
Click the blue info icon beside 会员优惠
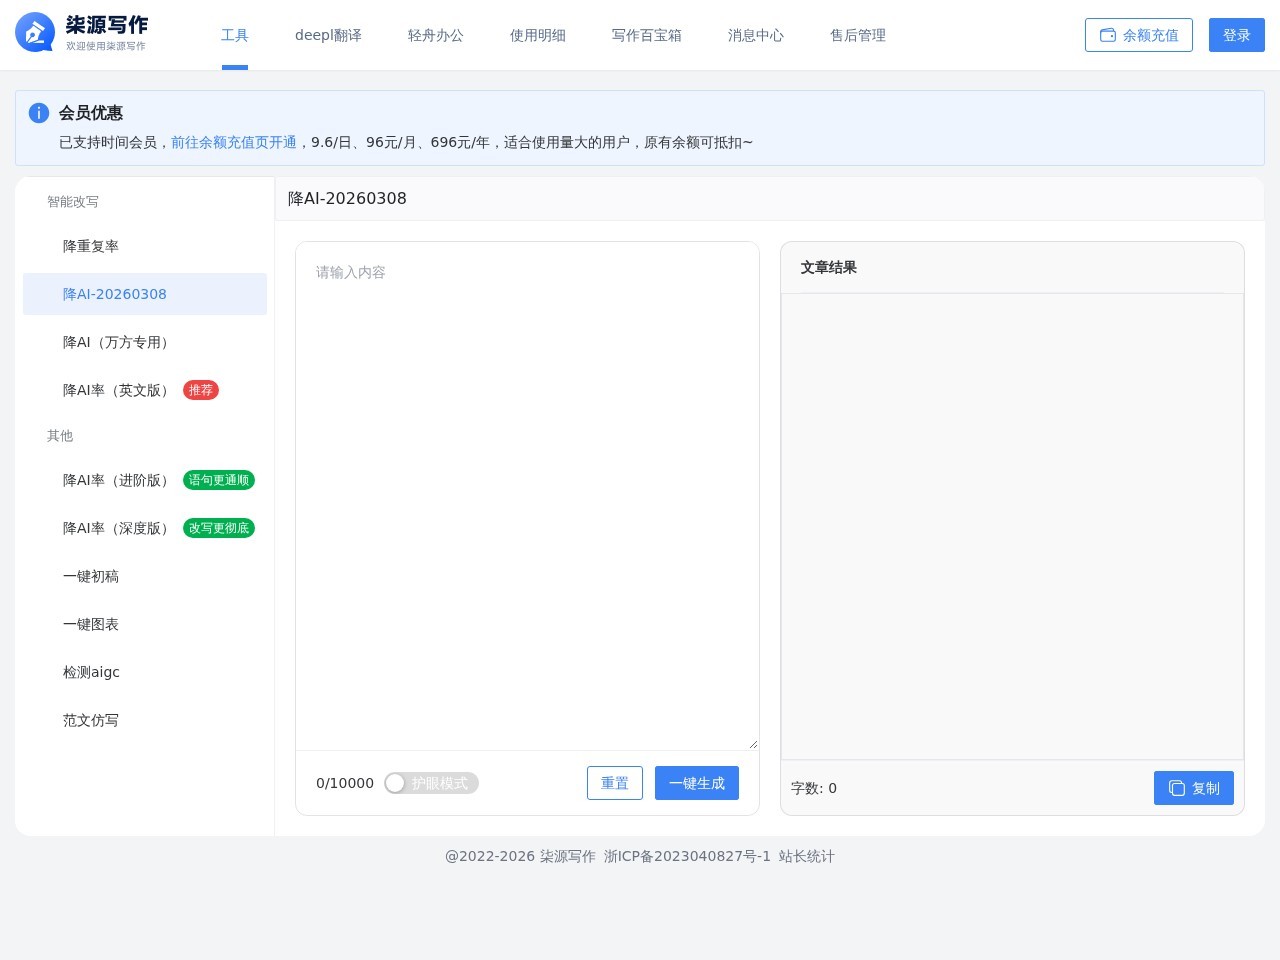(39, 113)
